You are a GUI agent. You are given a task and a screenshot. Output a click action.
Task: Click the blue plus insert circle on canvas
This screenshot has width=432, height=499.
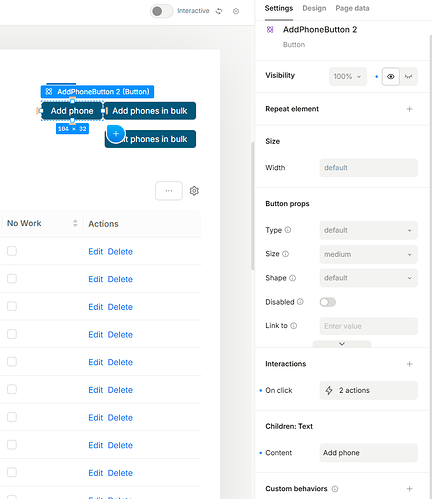point(116,134)
